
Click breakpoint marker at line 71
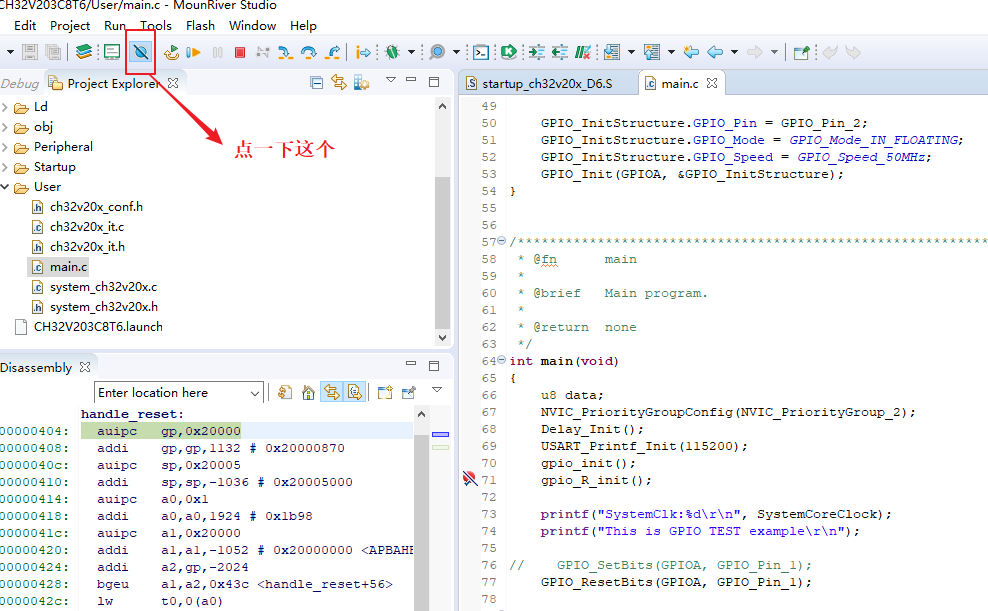470,480
